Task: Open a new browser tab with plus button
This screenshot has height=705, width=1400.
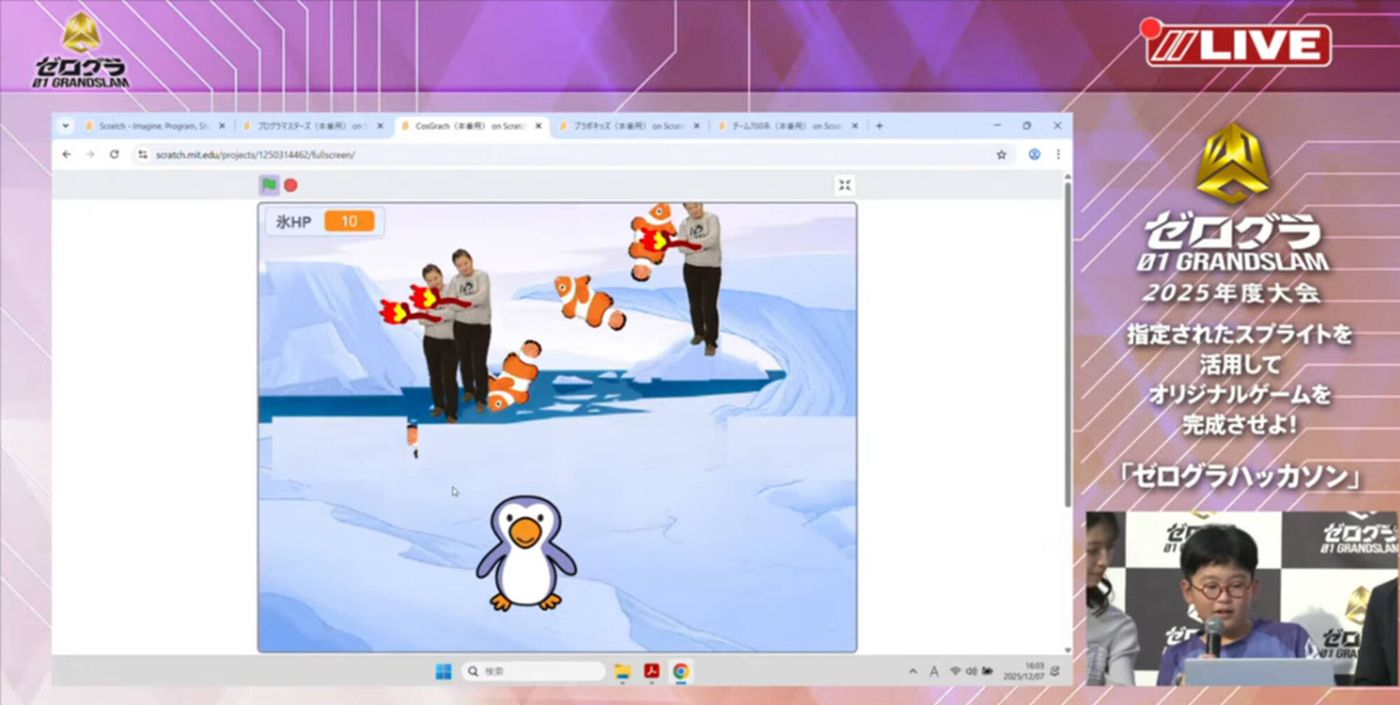Action: click(879, 126)
